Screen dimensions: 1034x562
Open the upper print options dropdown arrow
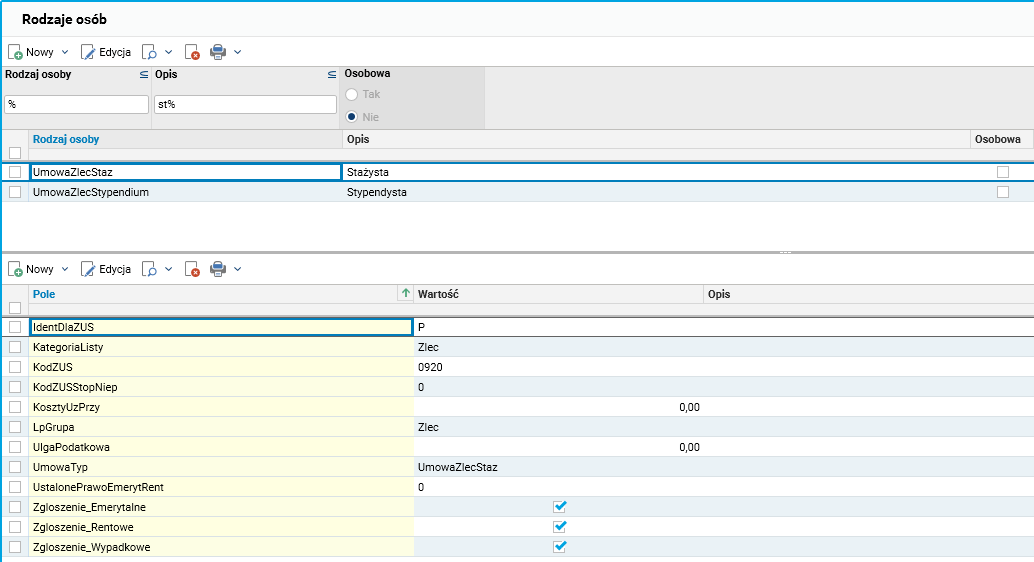(x=238, y=51)
